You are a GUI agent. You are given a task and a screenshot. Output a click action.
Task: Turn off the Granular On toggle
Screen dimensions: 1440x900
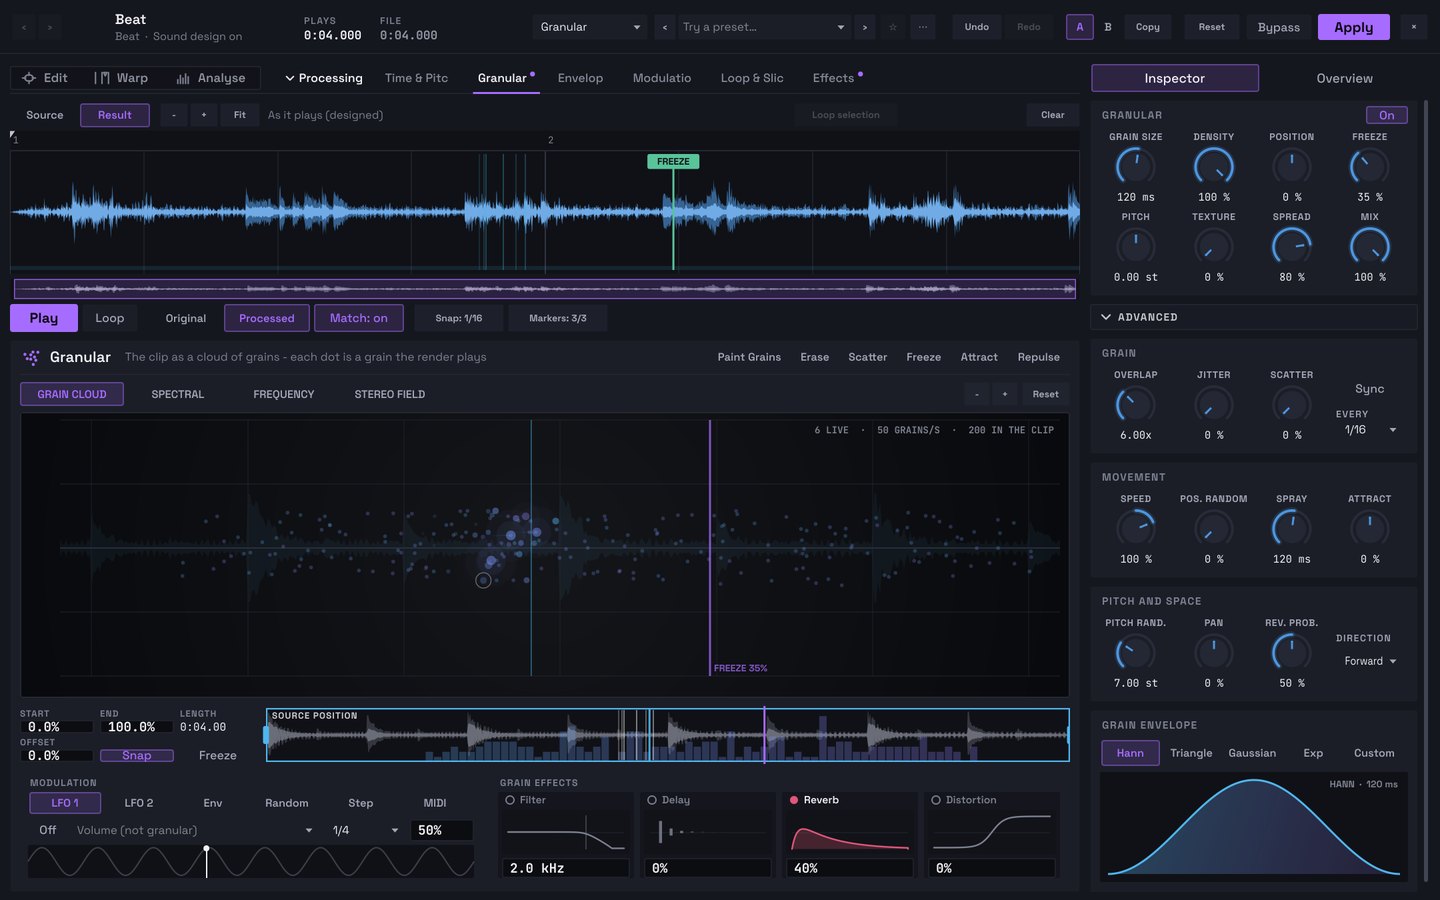[1387, 115]
